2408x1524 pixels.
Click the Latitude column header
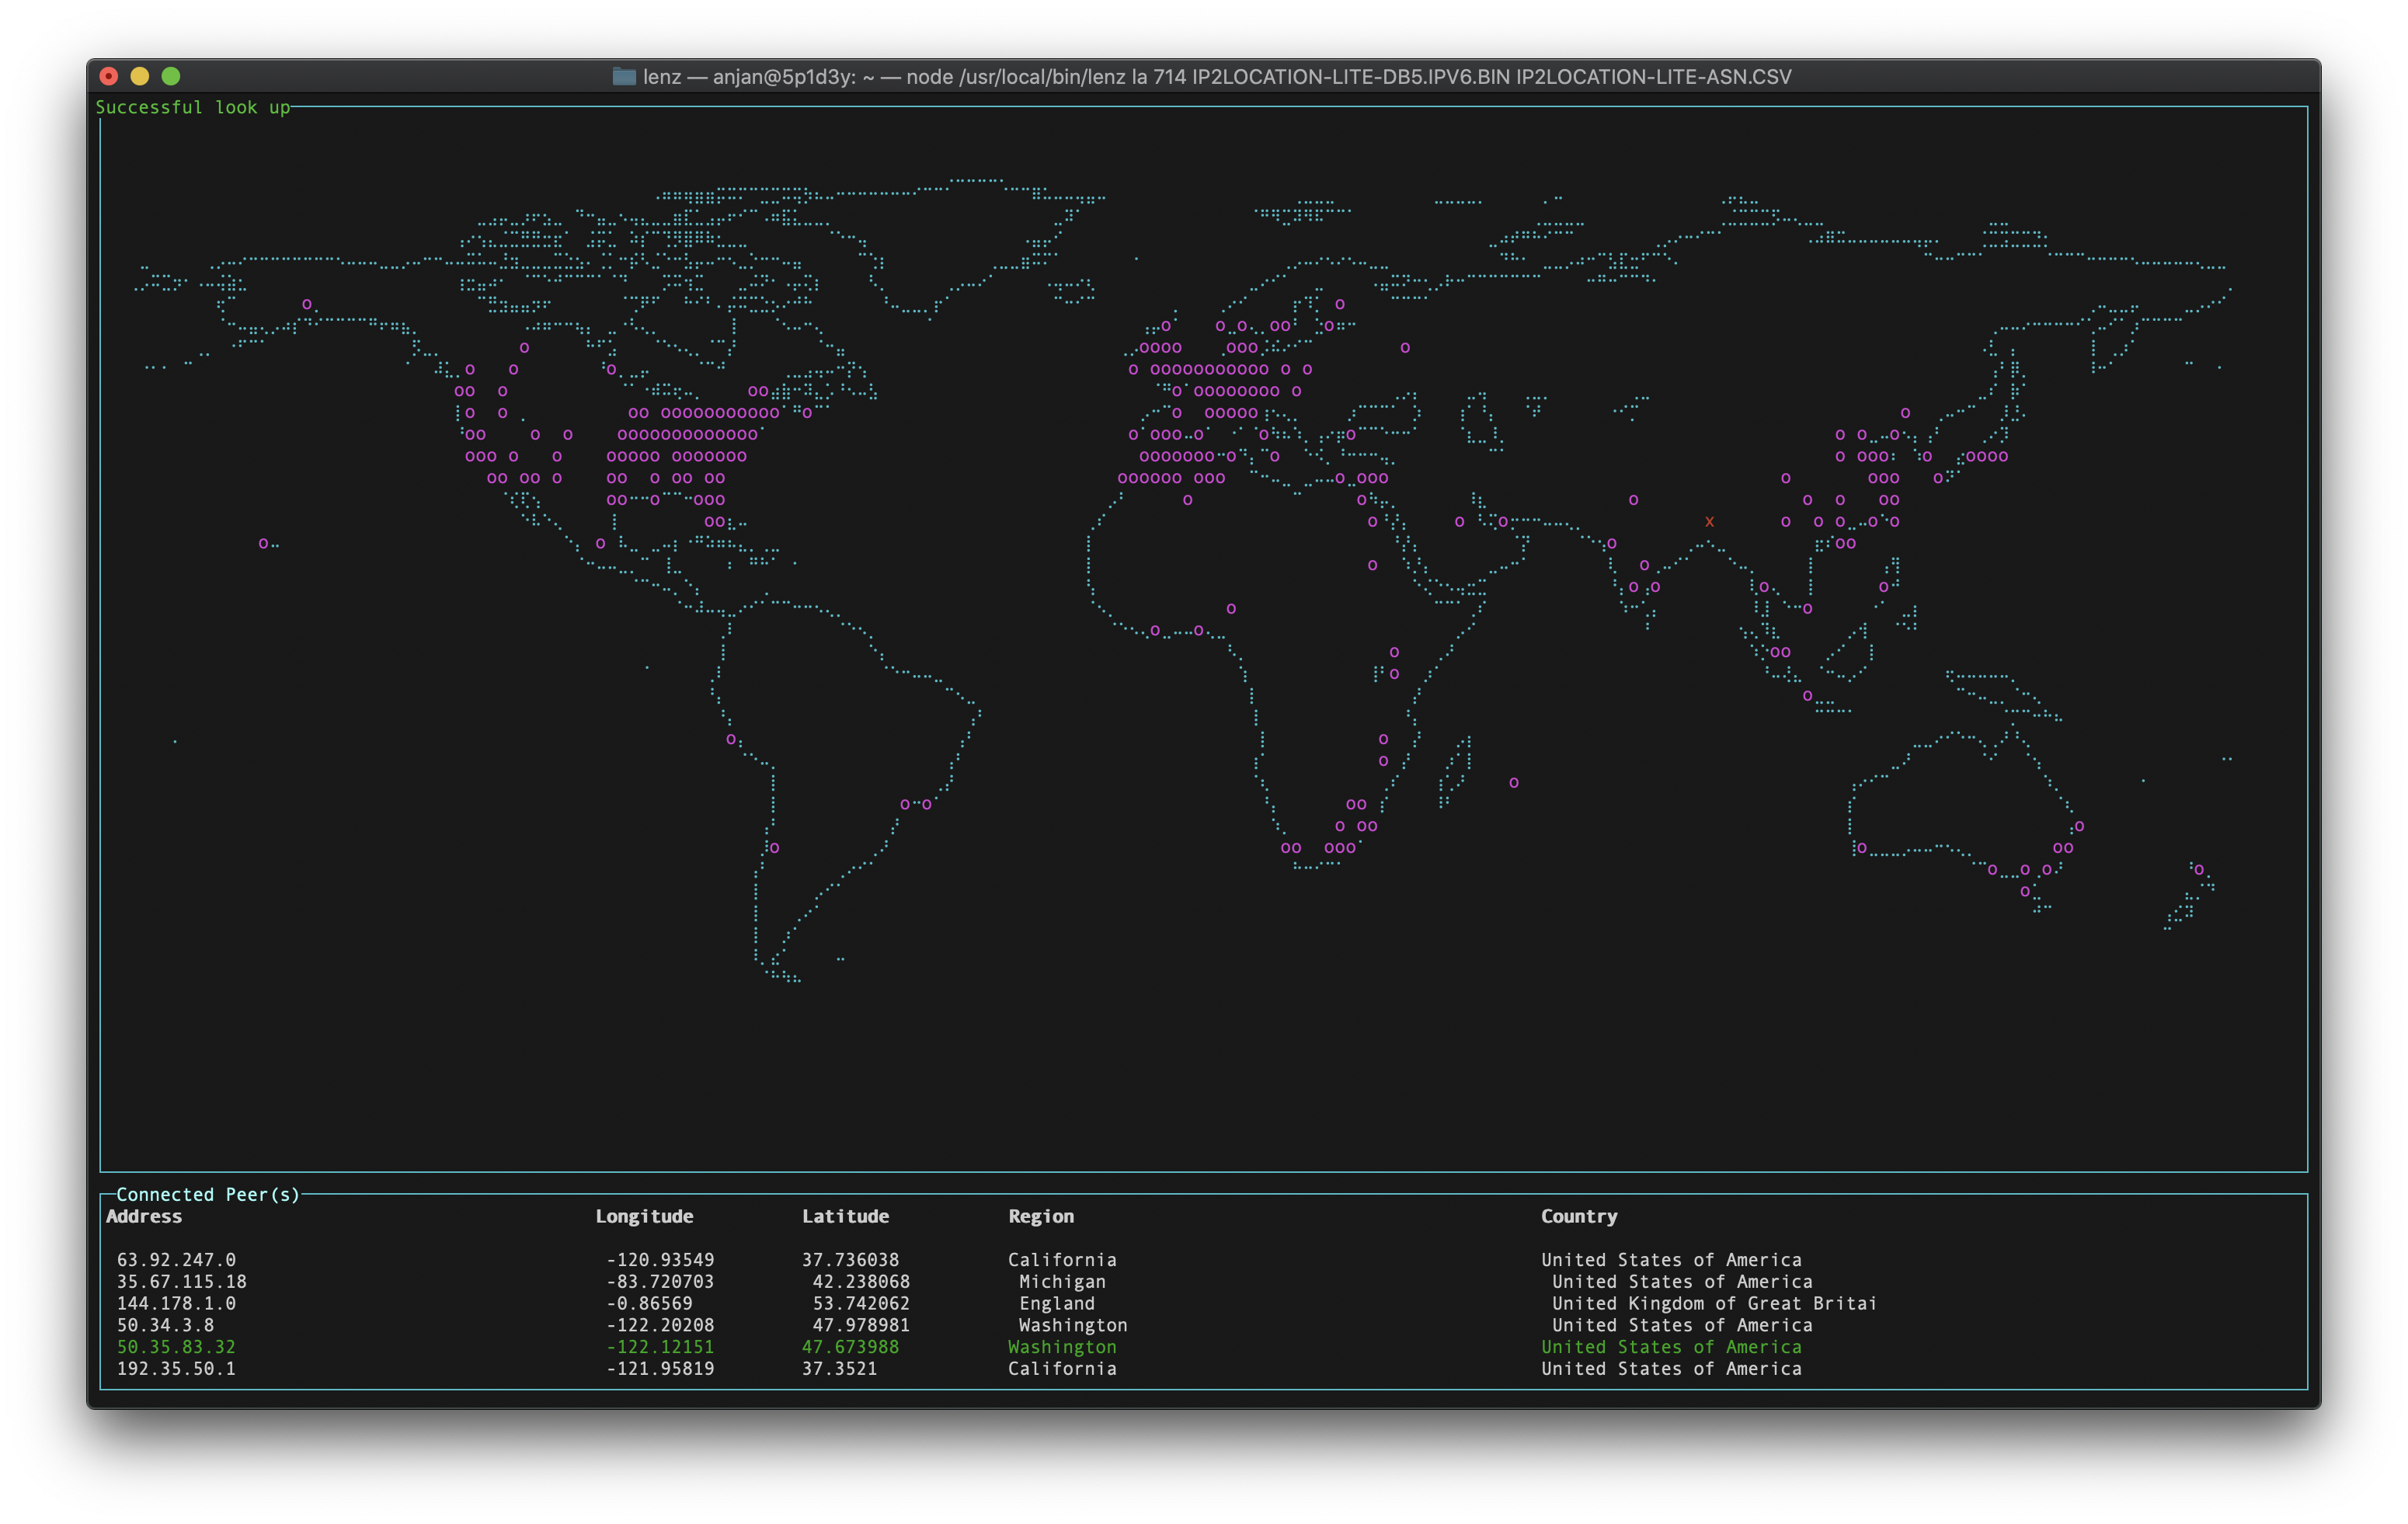tap(845, 1217)
